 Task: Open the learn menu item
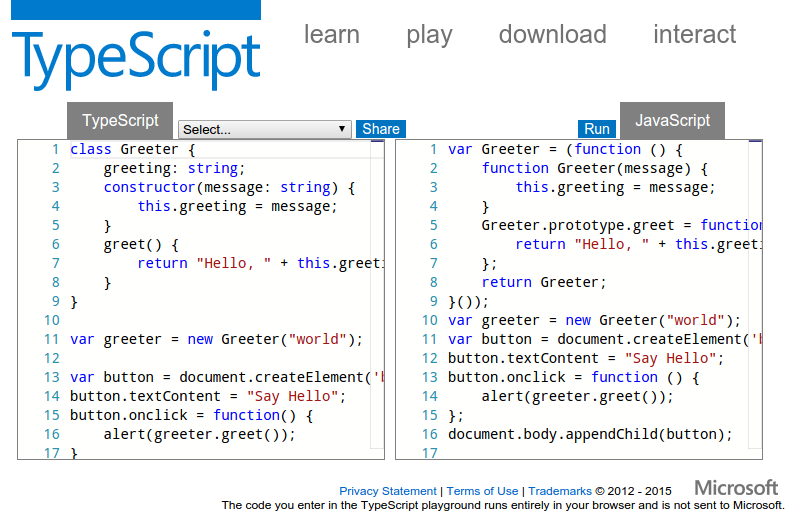coord(332,34)
